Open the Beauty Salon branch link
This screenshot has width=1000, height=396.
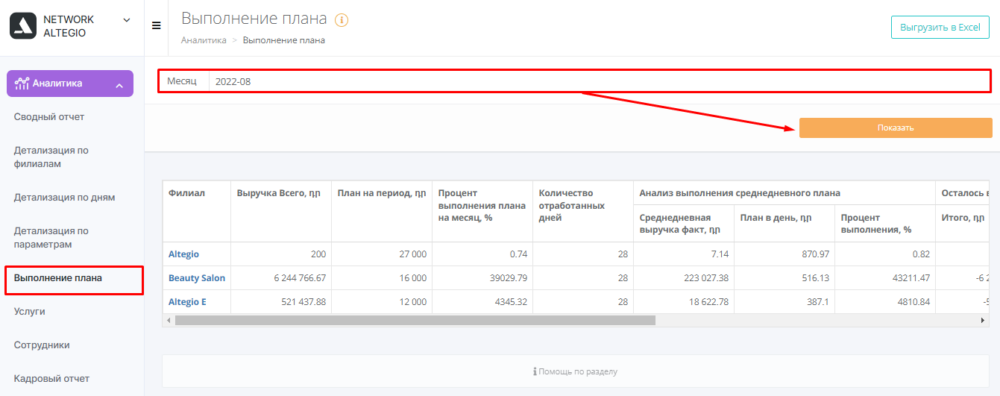196,278
